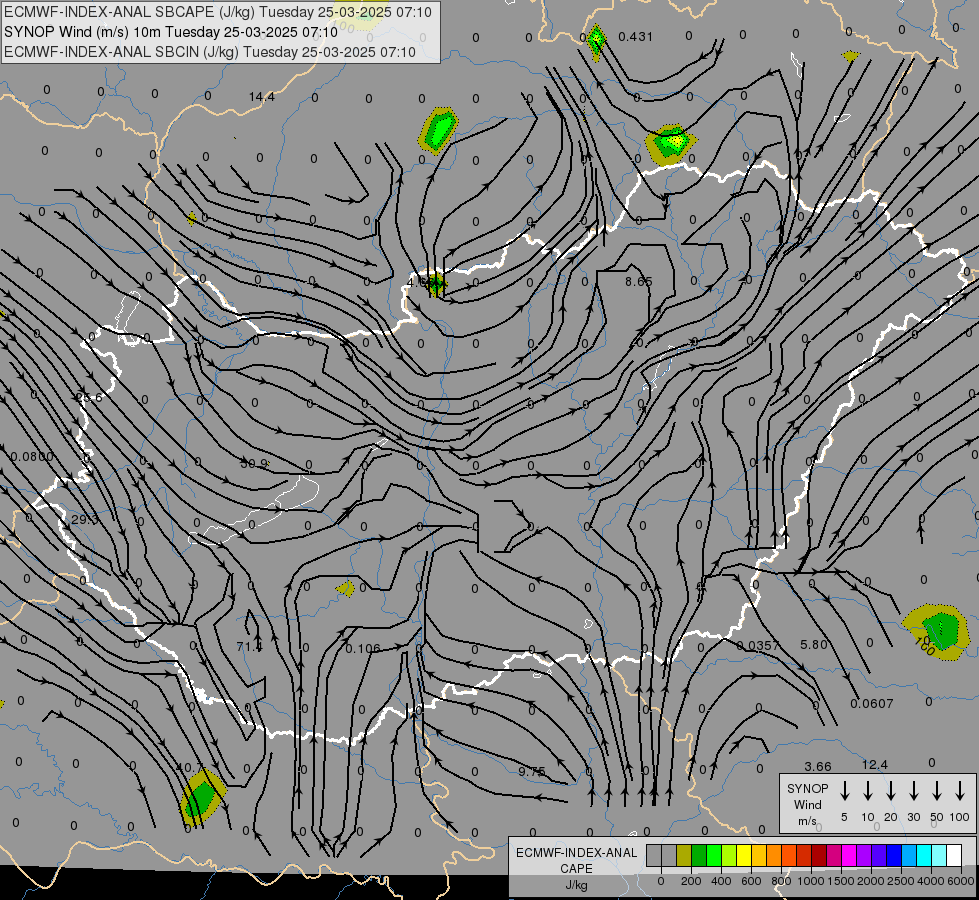Click the 14.4 value in the upper left
979x900 pixels.
pos(262,97)
